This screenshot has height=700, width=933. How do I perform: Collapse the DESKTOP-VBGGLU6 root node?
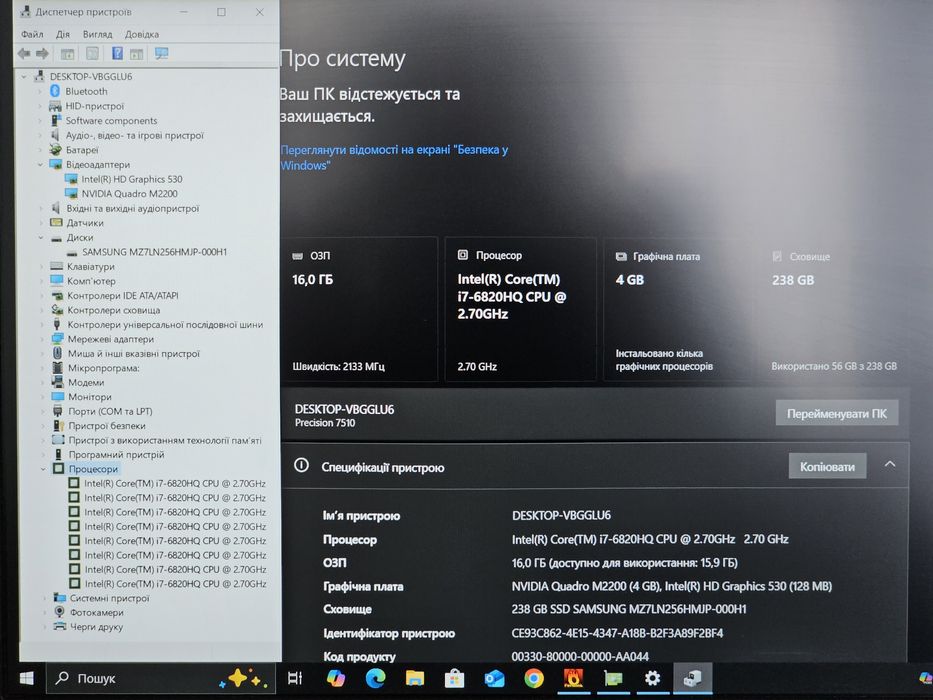pyautogui.click(x=24, y=76)
